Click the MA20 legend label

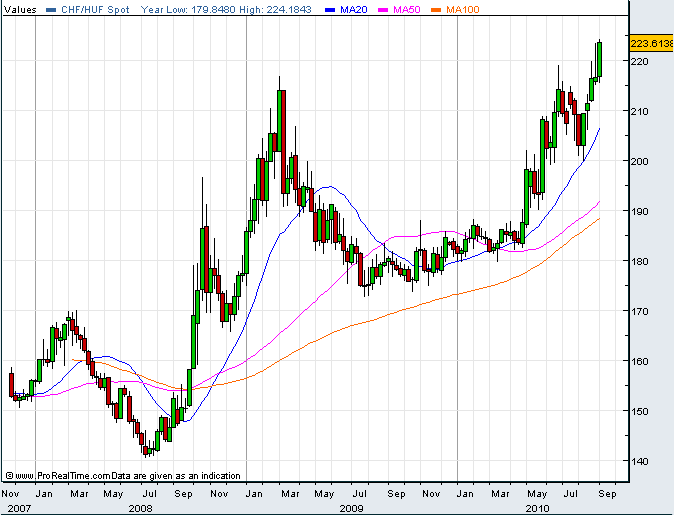tap(353, 9)
